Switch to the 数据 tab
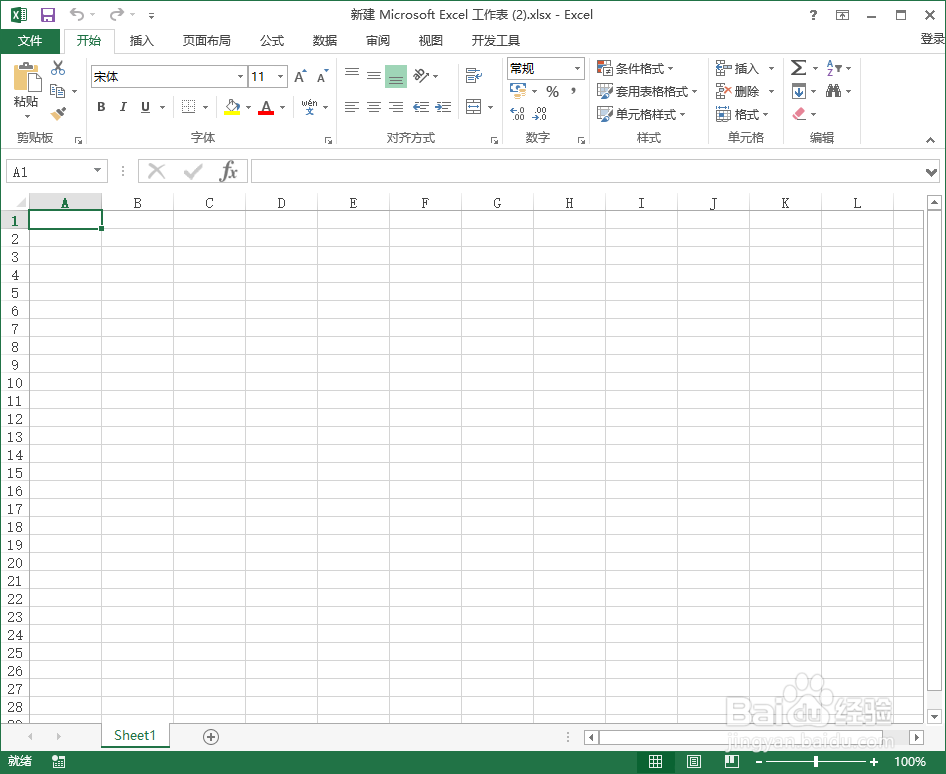The width and height of the screenshot is (946, 774). tap(325, 40)
